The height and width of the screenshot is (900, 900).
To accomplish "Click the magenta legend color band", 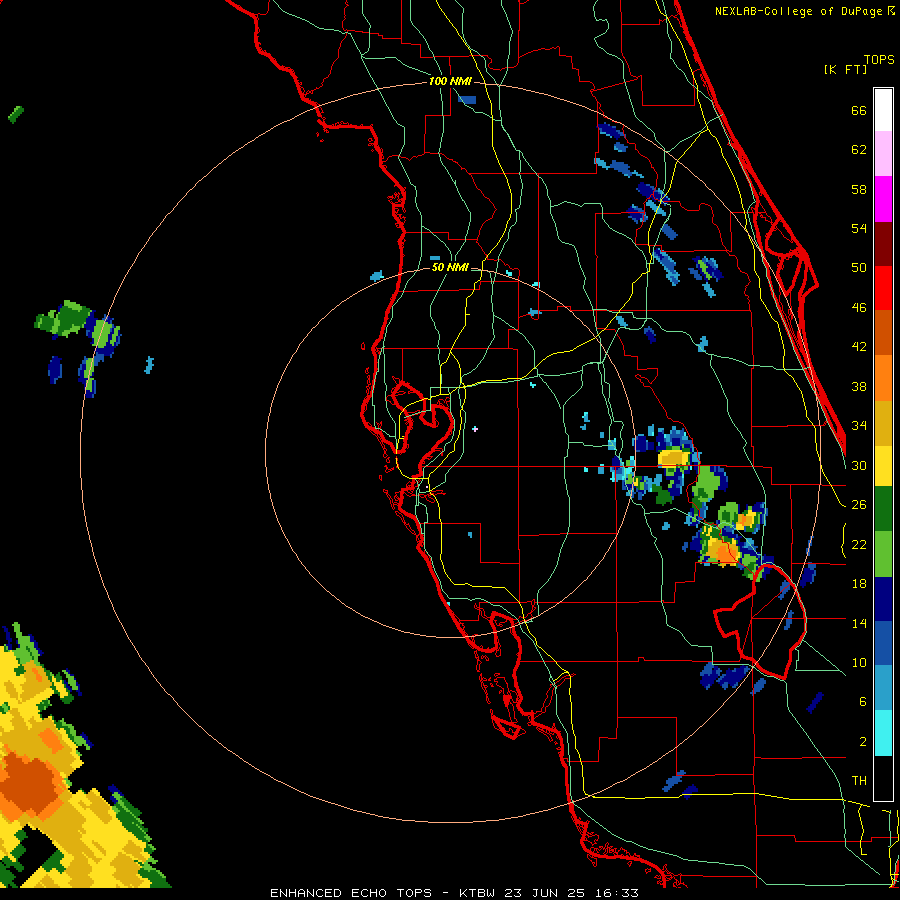I will (883, 199).
